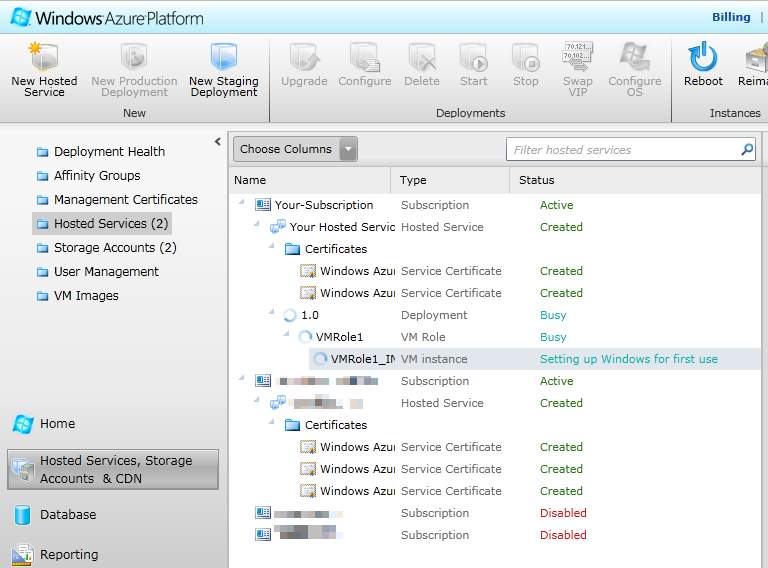This screenshot has height=568, width=768.
Task: Open the Billing link
Action: pyautogui.click(x=731, y=17)
